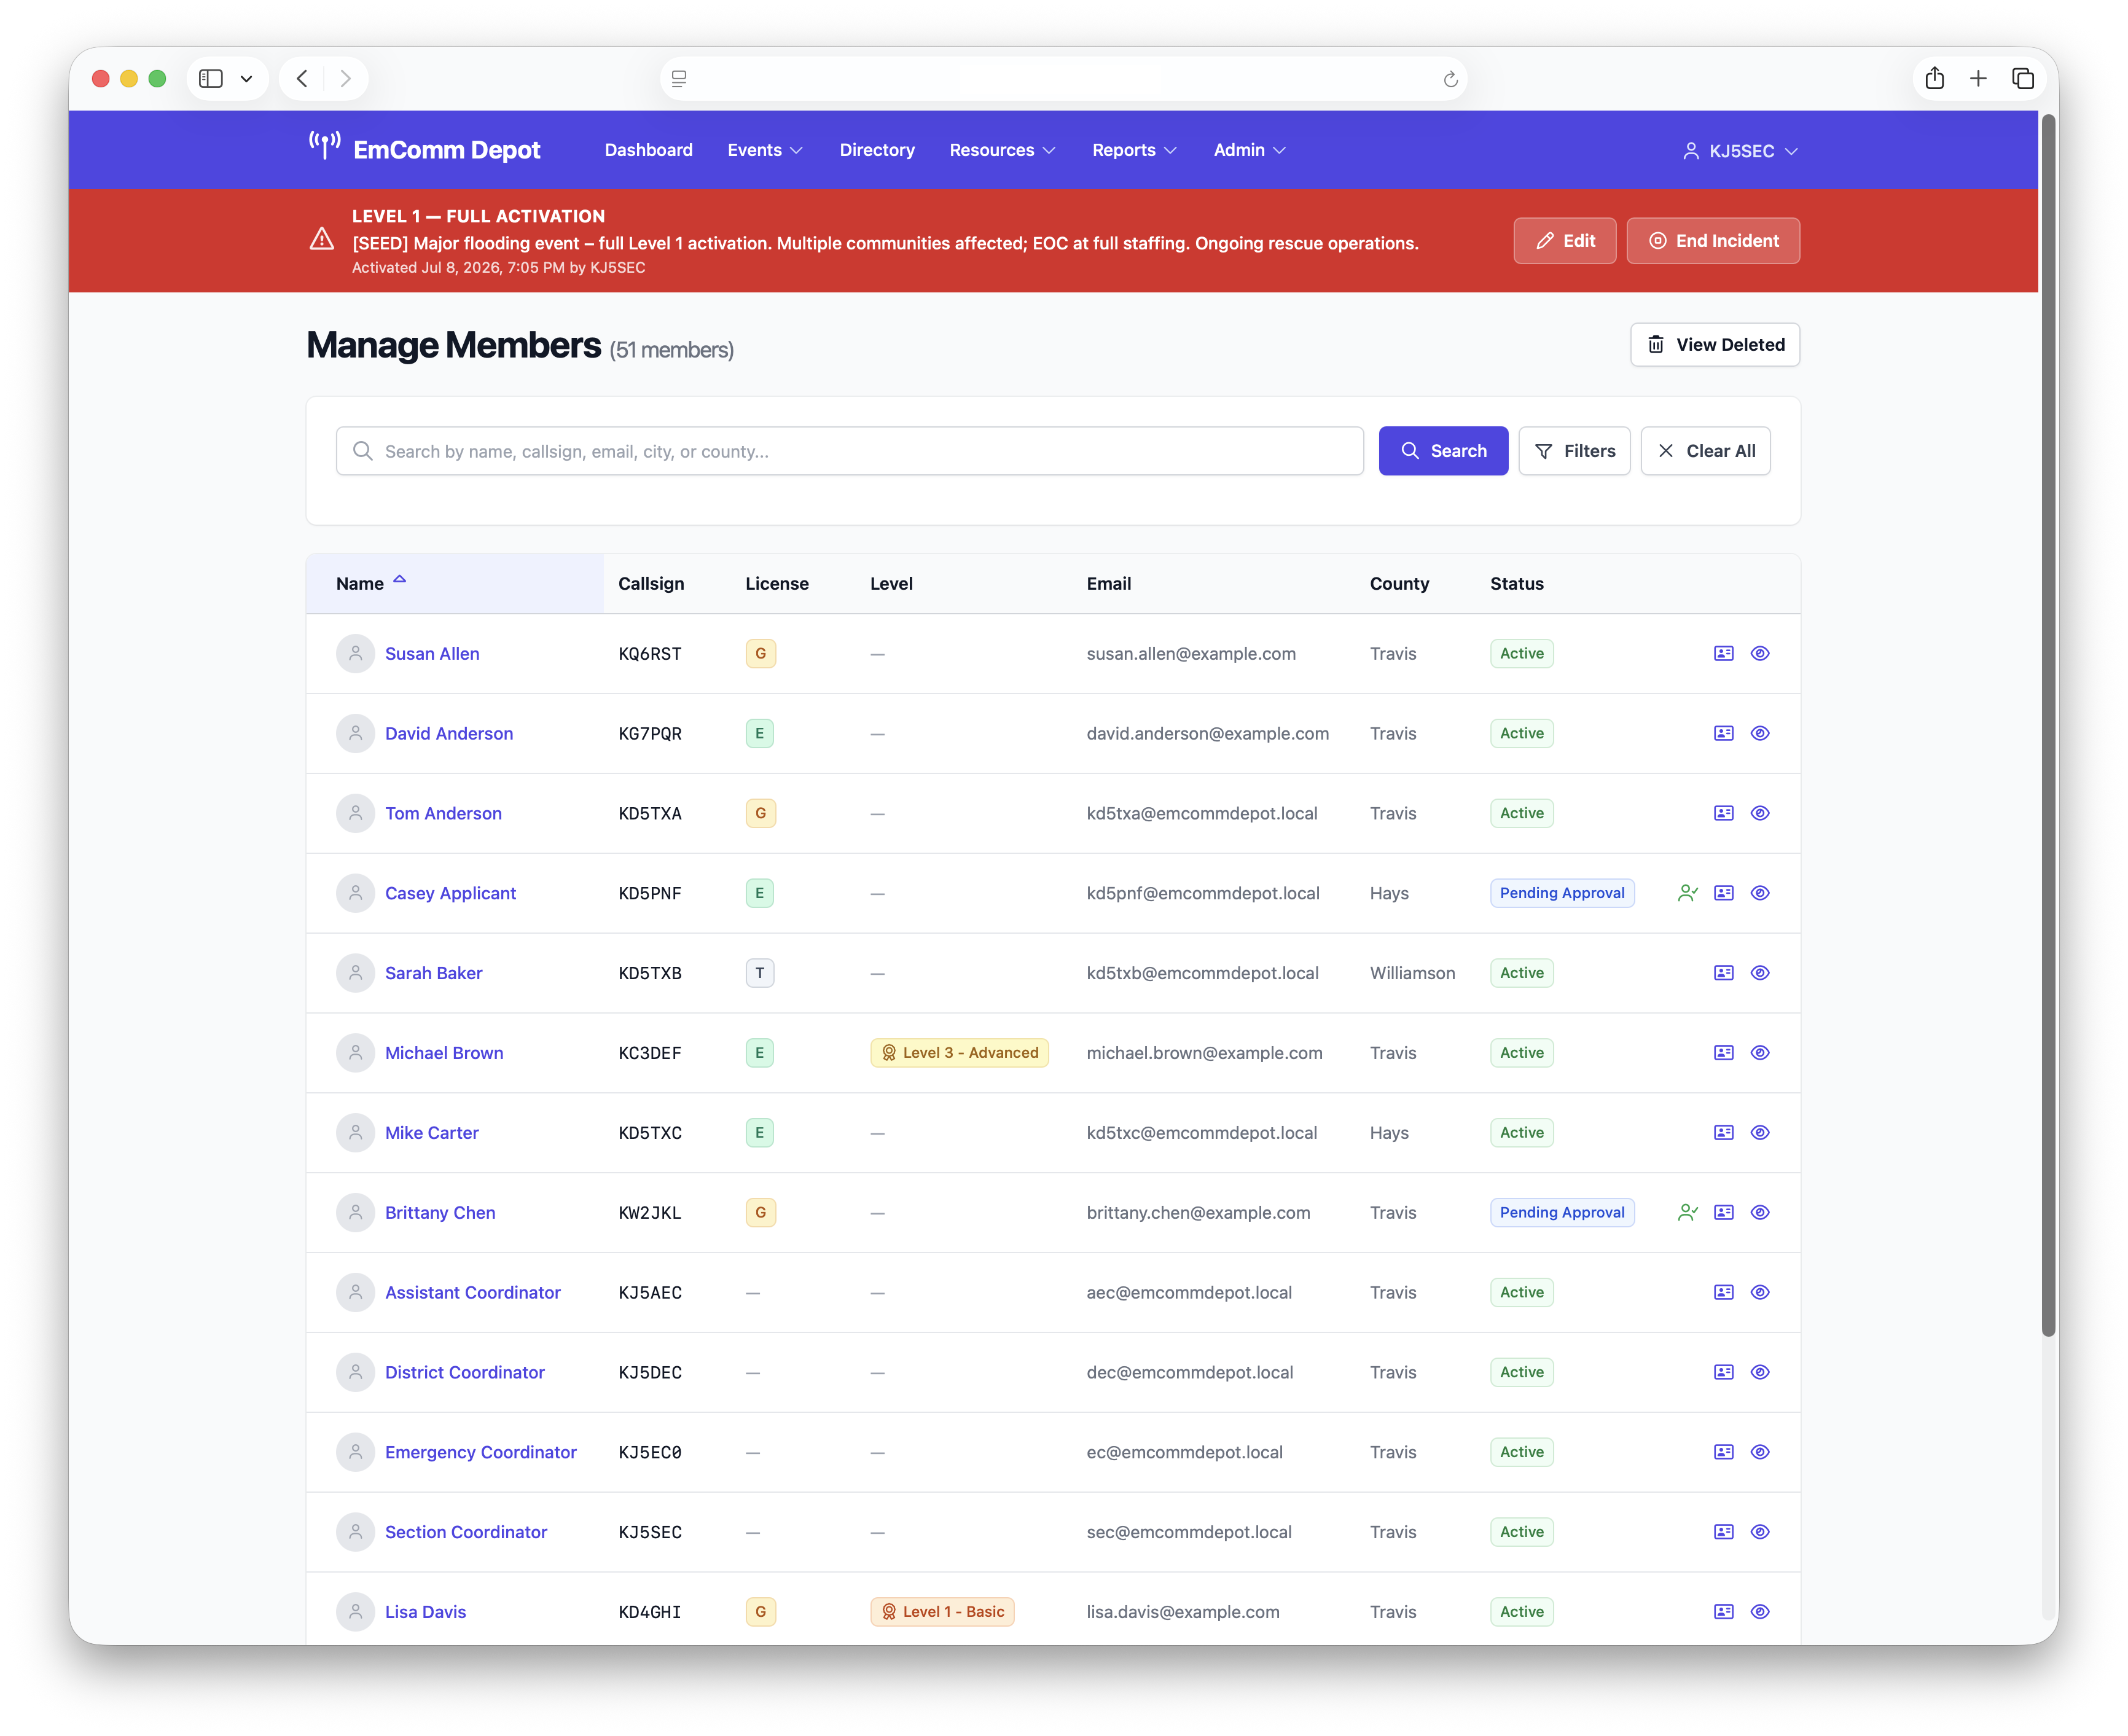Click Clear All filters

[x=1705, y=451]
